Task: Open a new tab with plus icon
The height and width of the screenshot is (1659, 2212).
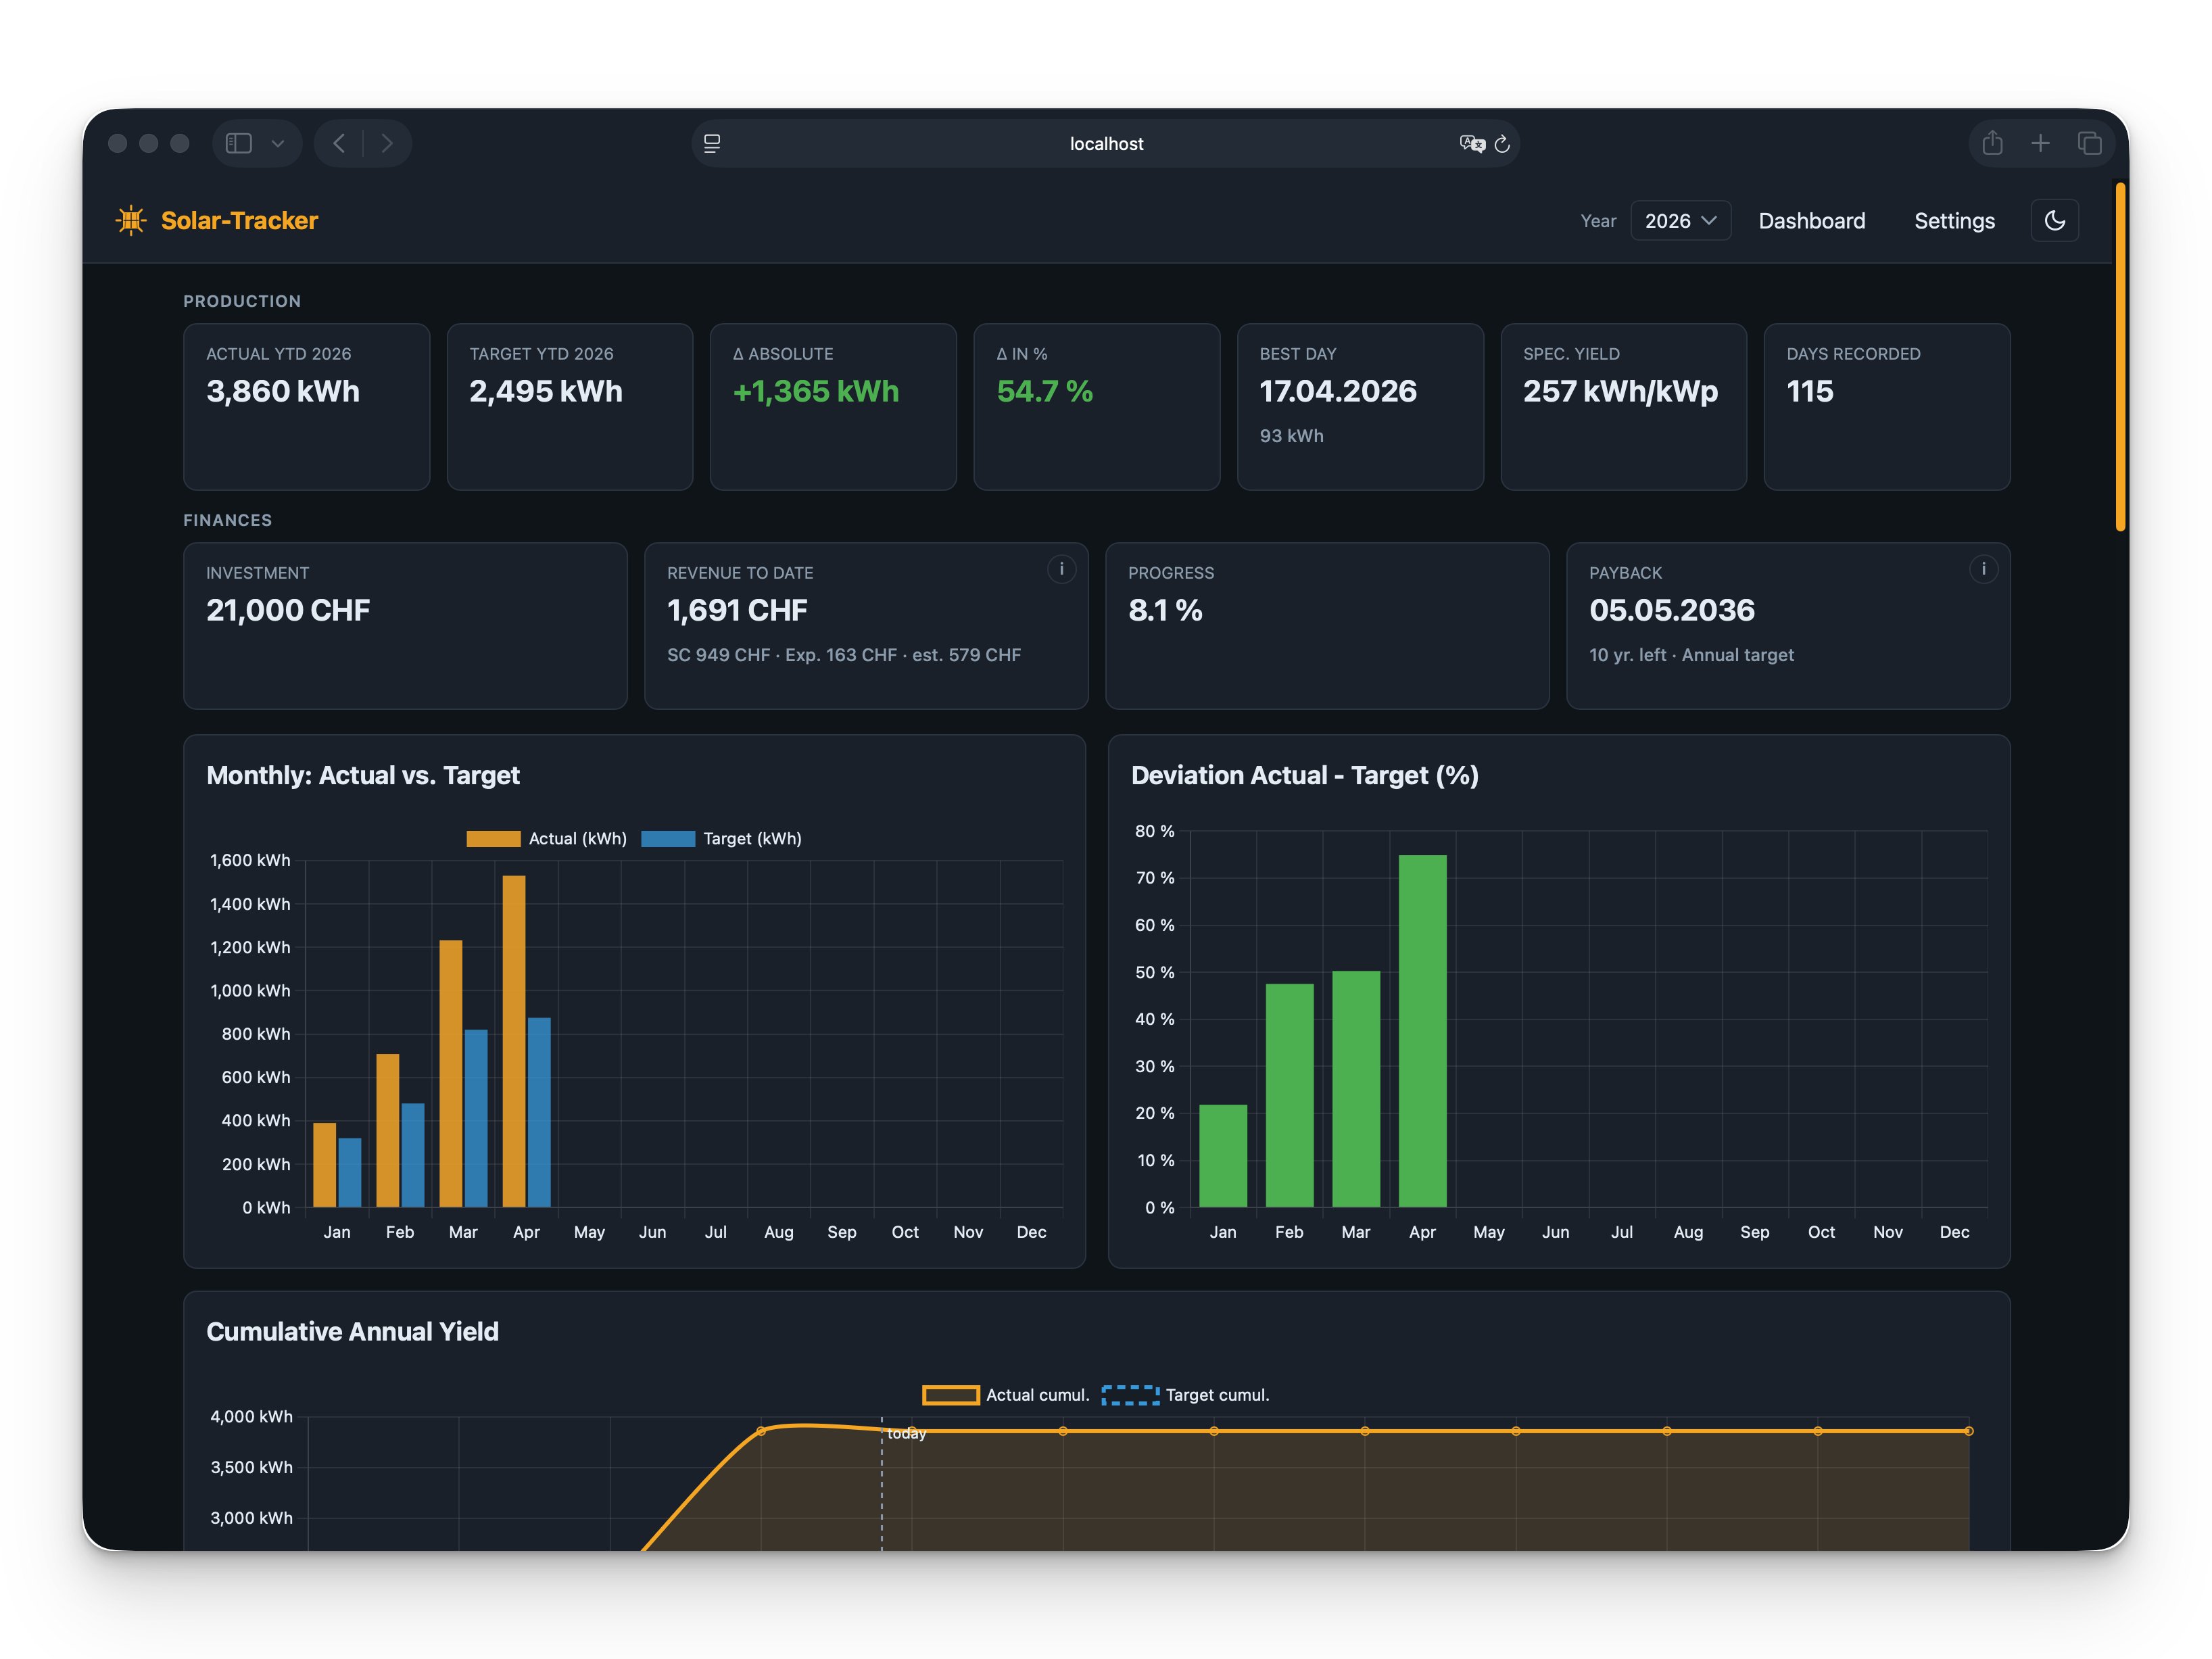Action: point(2040,143)
